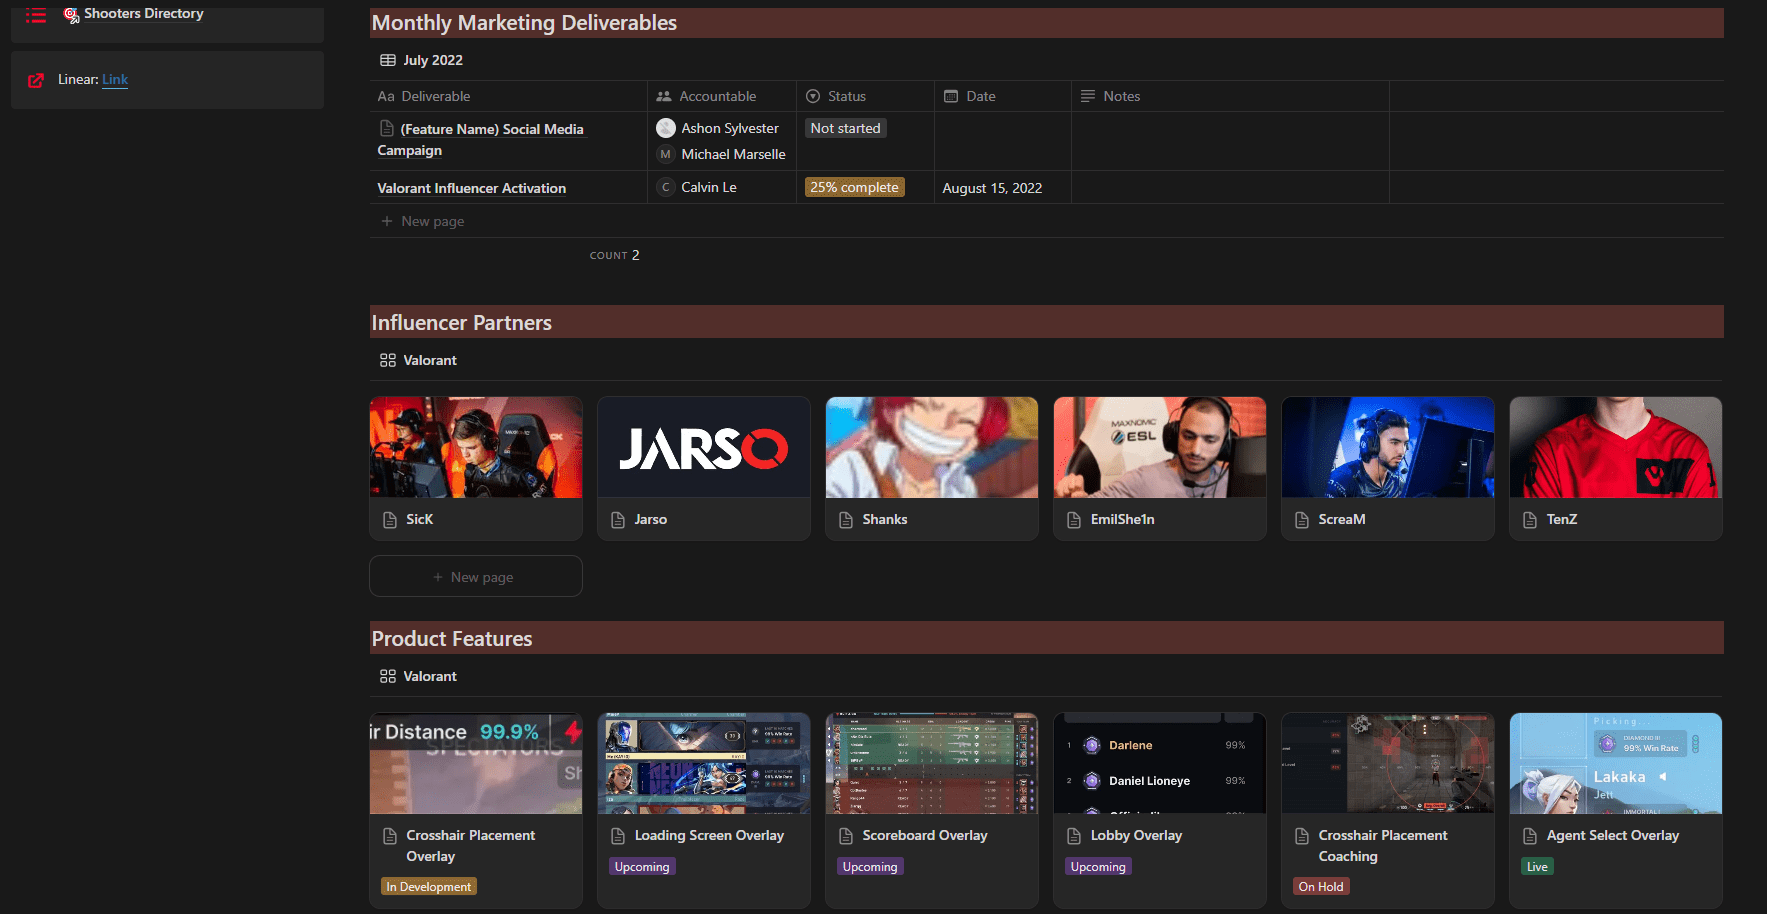Open the Scoreboard Overlay card image

point(932,763)
